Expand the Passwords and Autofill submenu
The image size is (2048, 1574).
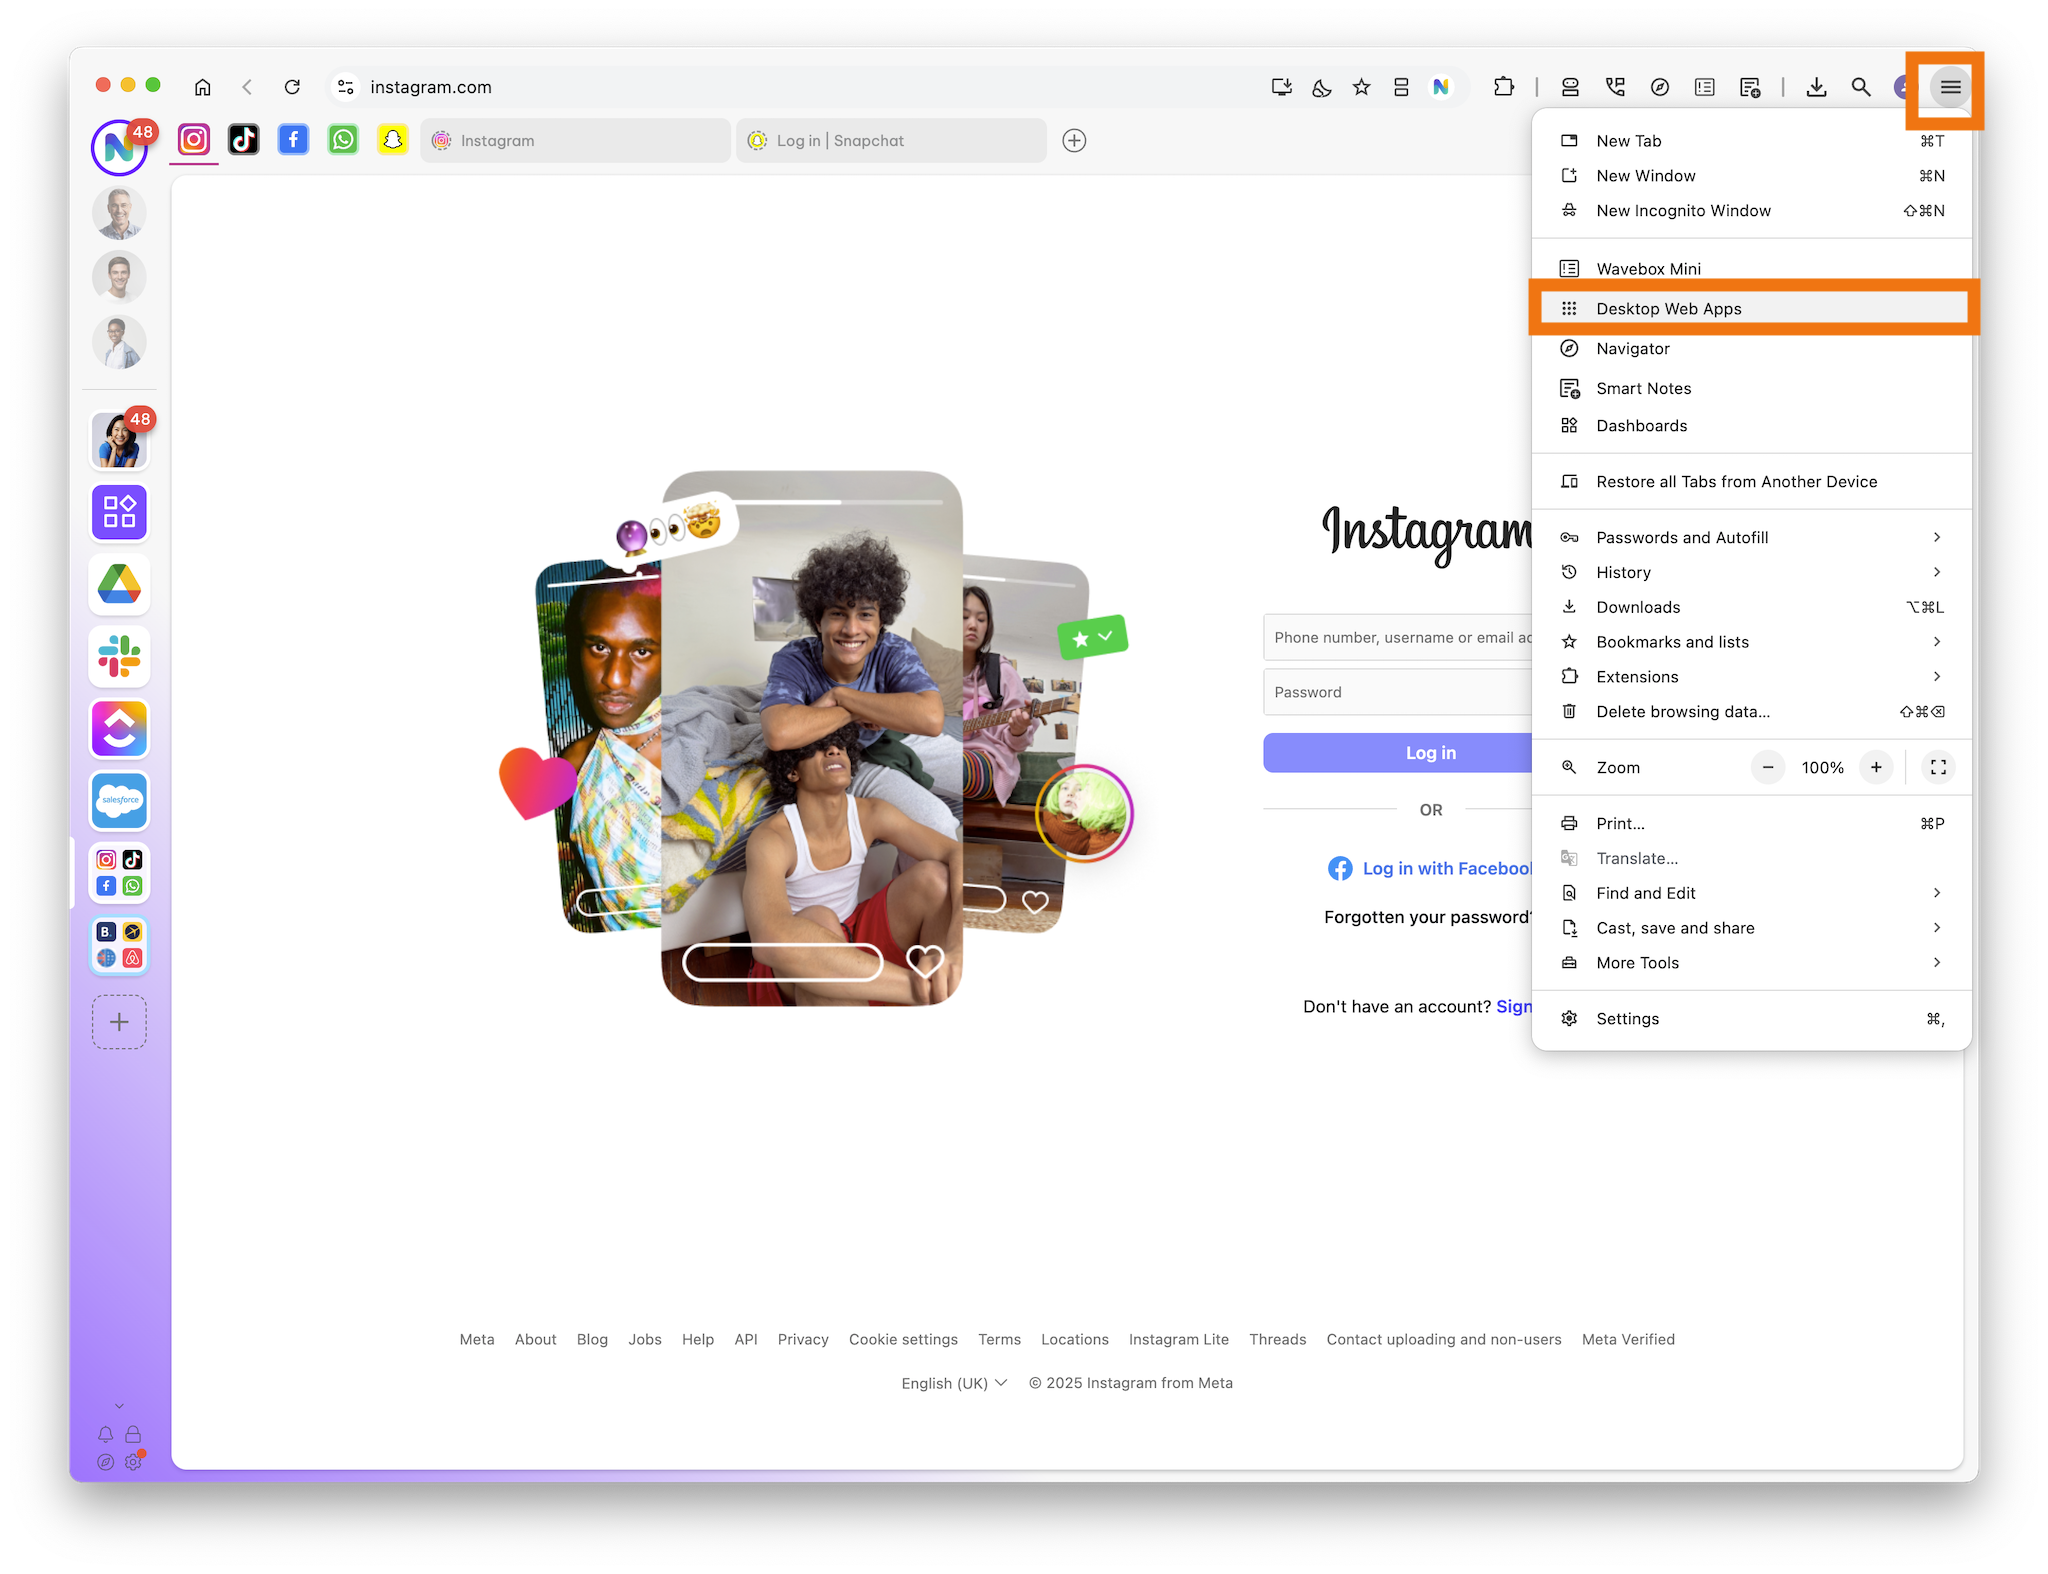(x=1752, y=538)
